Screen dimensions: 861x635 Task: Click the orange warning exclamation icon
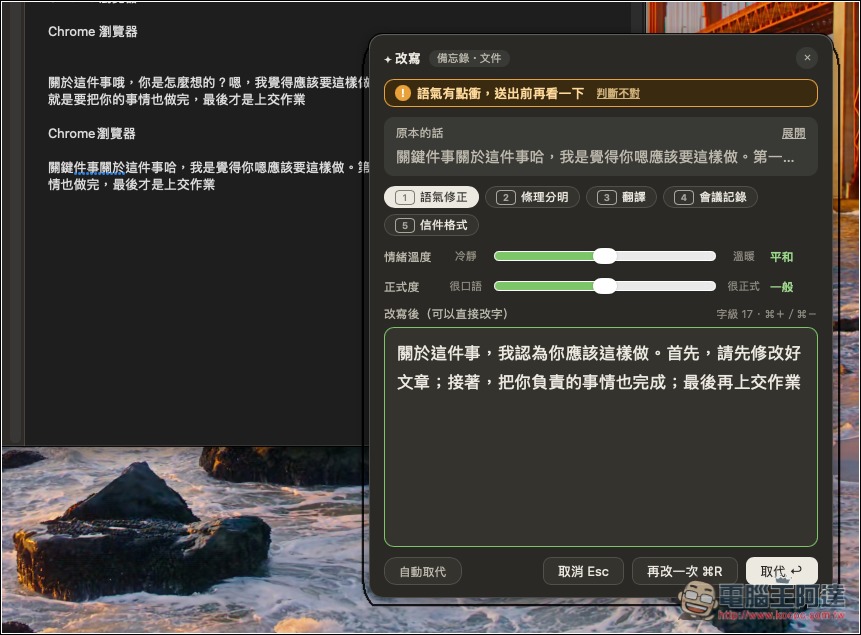click(x=402, y=93)
